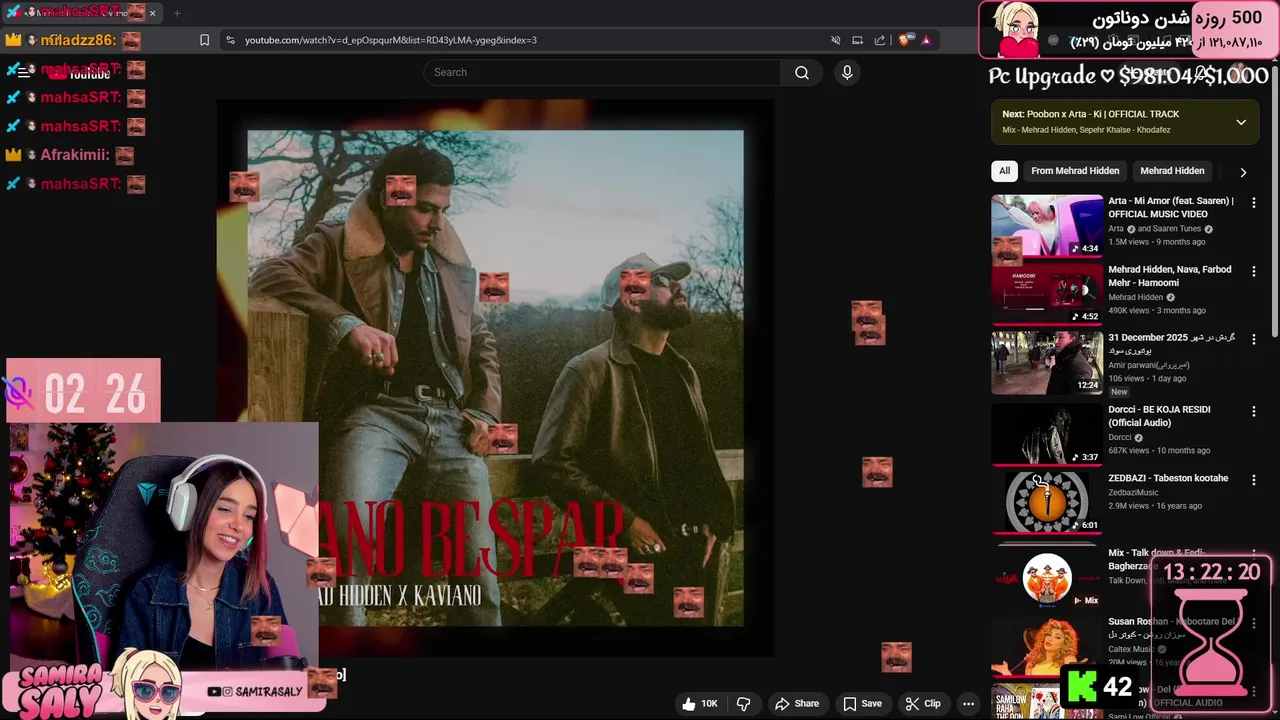Click the muted-autoplay icon in address bar
The height and width of the screenshot is (720, 1280).
point(835,40)
